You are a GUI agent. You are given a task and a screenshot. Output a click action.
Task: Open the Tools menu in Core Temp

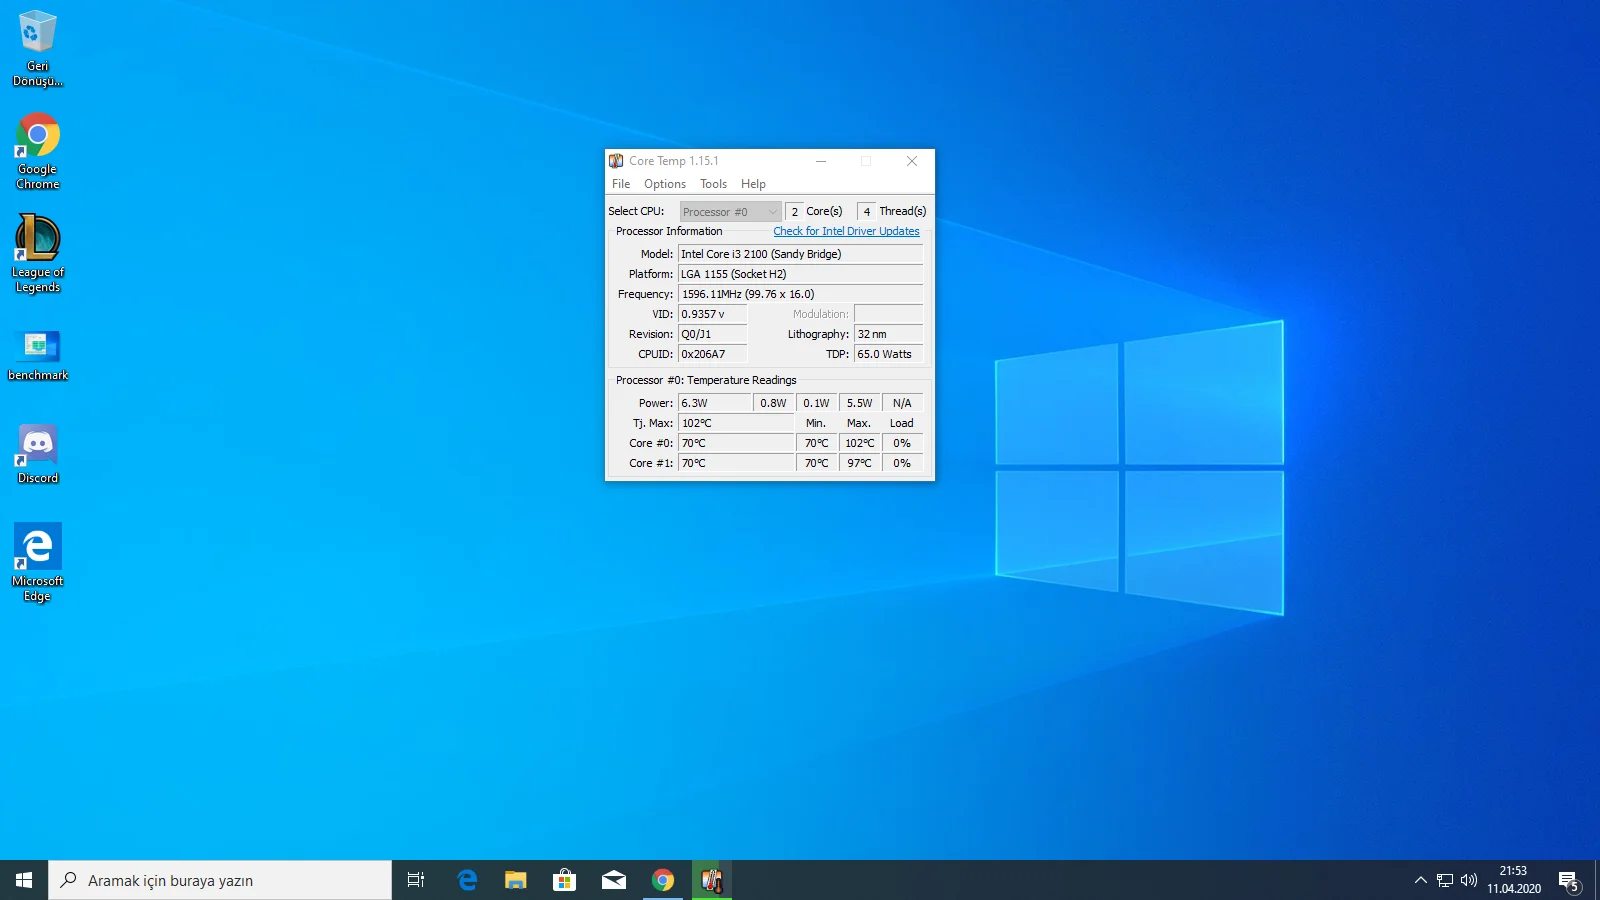coord(713,184)
